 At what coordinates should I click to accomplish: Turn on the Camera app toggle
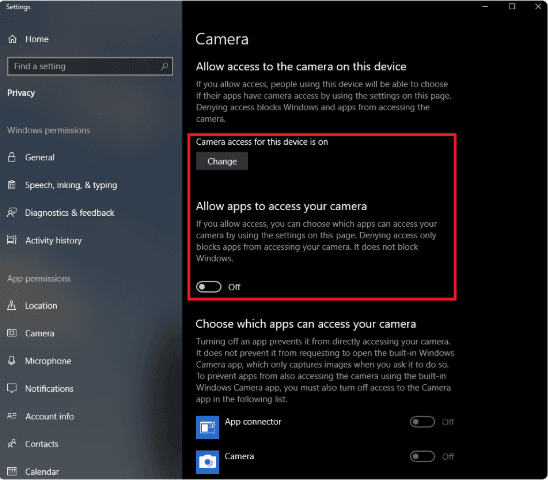pos(422,456)
